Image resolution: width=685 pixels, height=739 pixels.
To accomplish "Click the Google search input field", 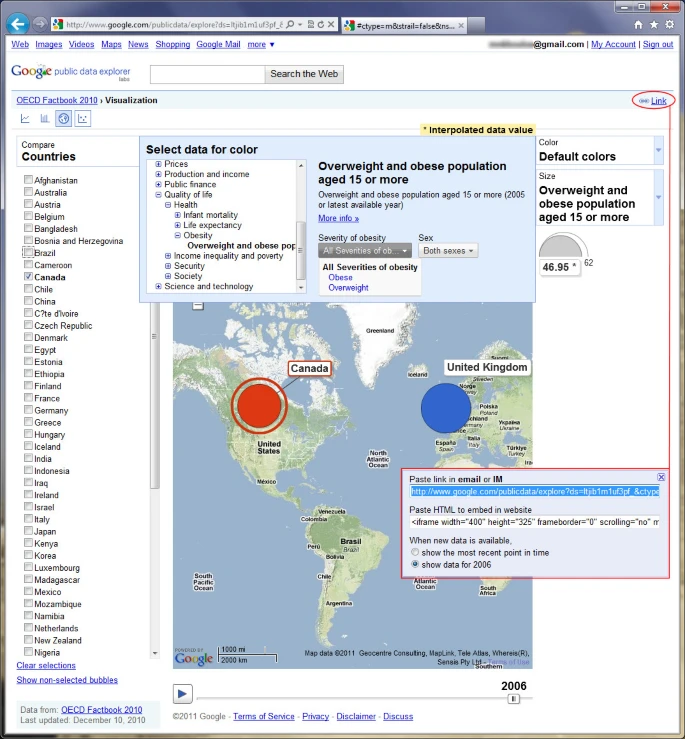I will (x=207, y=74).
